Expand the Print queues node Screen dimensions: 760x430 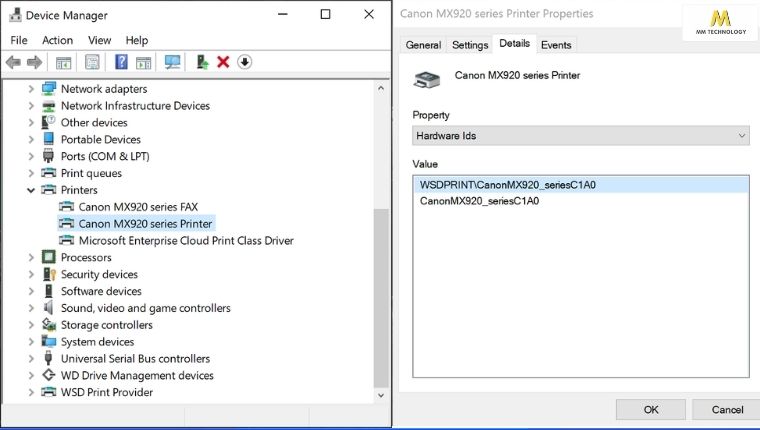click(x=31, y=173)
